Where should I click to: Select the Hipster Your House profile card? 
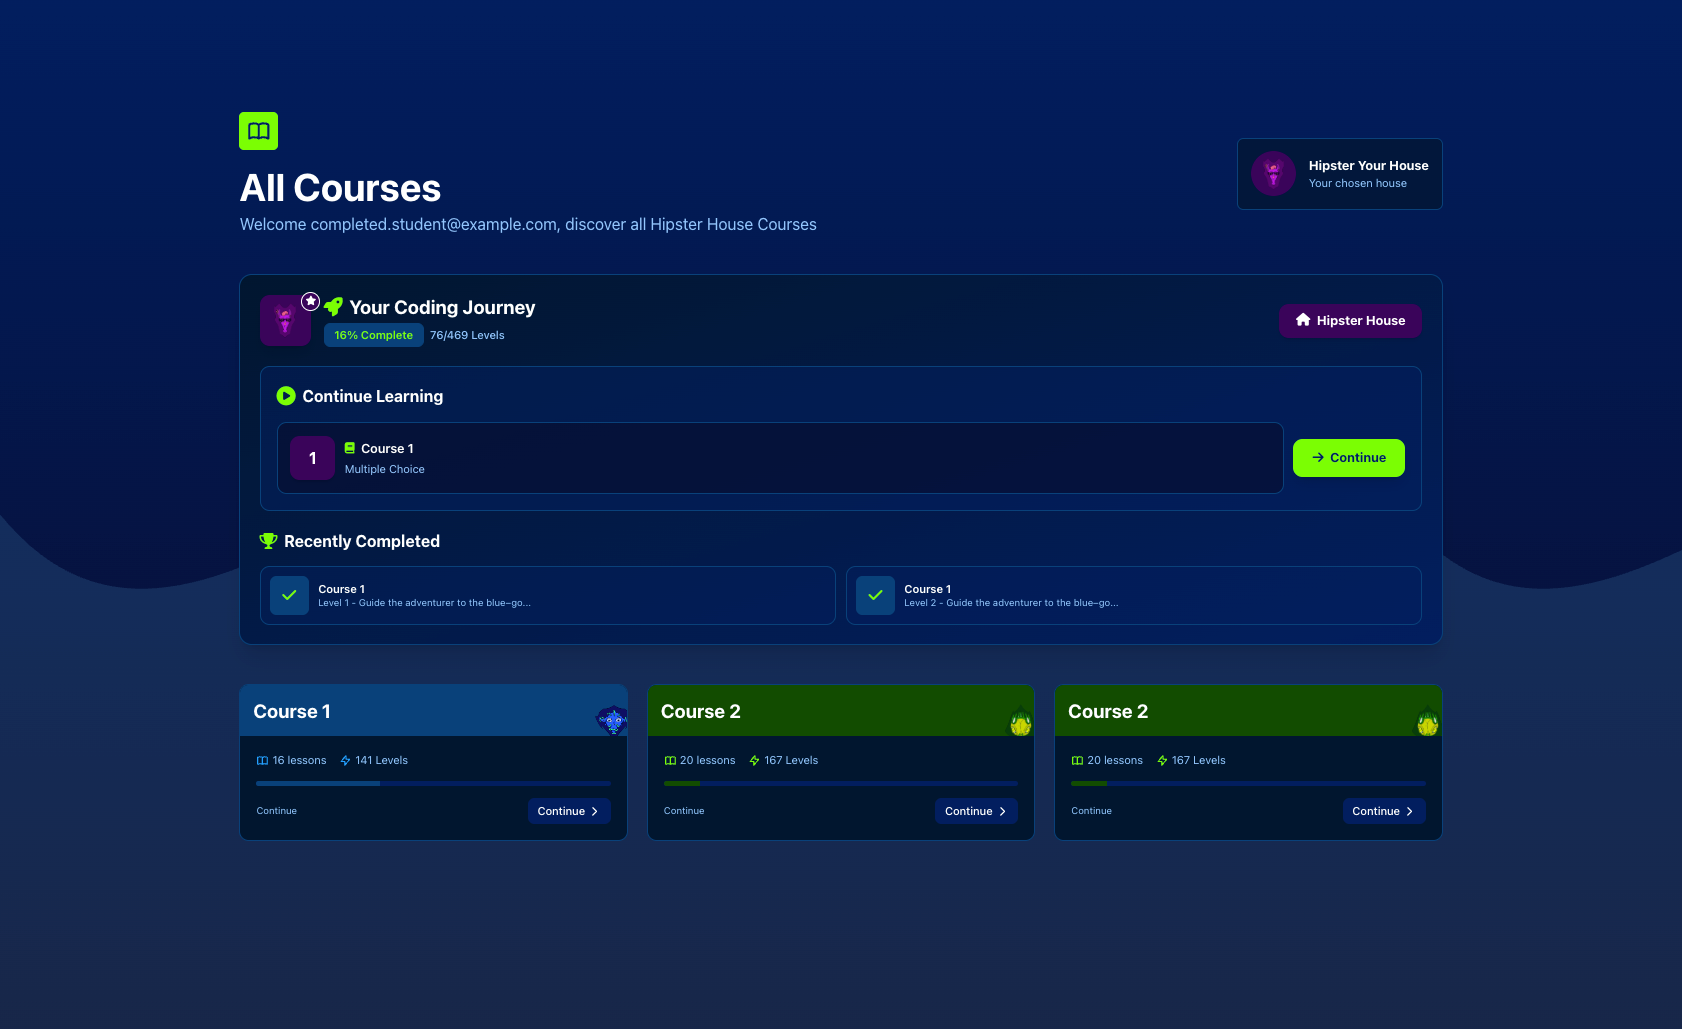click(1339, 173)
